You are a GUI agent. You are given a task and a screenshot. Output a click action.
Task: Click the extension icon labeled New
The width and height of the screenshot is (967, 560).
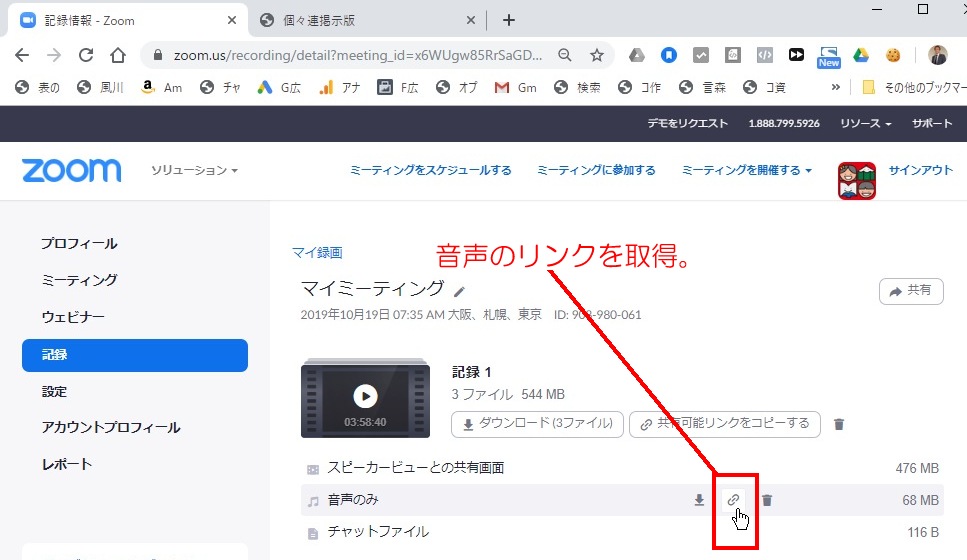click(x=829, y=57)
